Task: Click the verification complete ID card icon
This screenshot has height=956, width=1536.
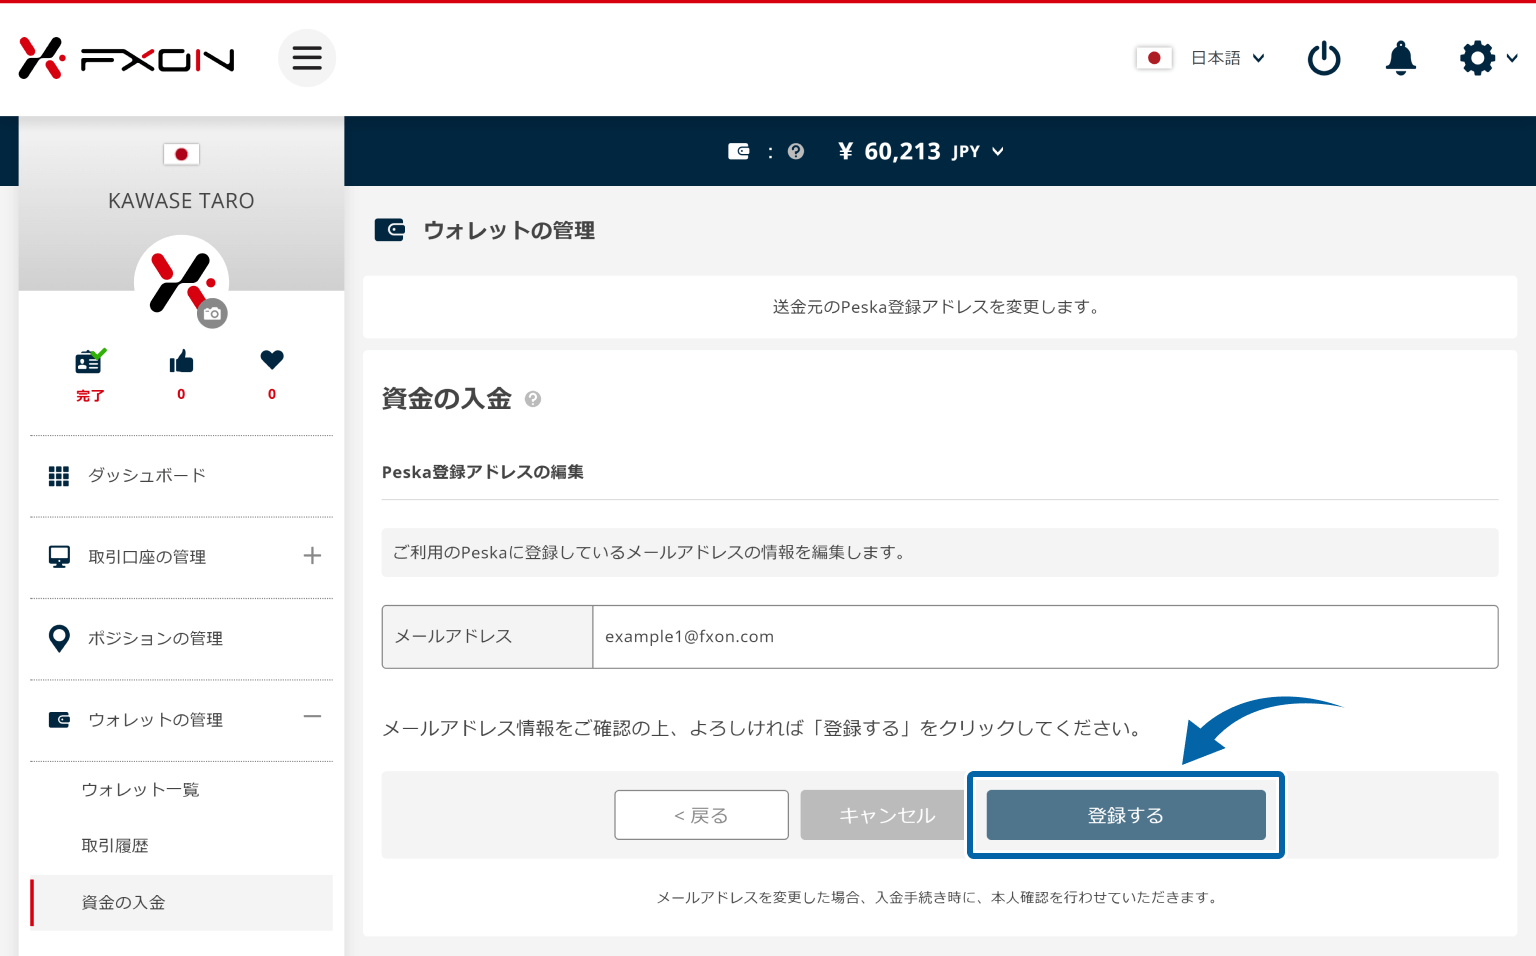Action: click(90, 362)
